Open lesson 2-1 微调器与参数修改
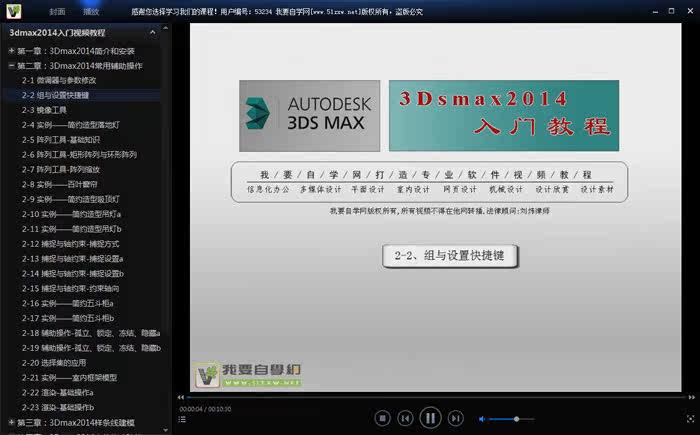 point(59,80)
